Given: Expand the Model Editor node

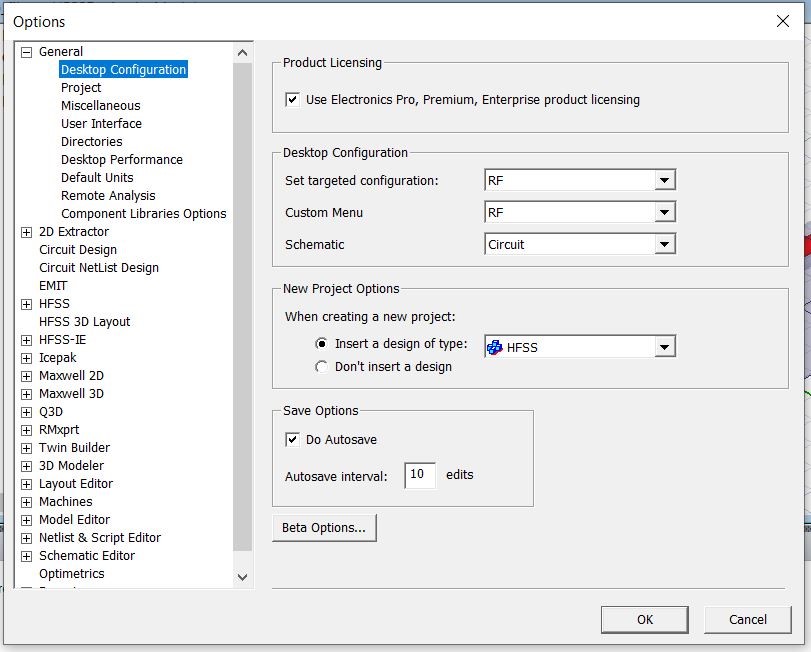Looking at the screenshot, I should (26, 520).
